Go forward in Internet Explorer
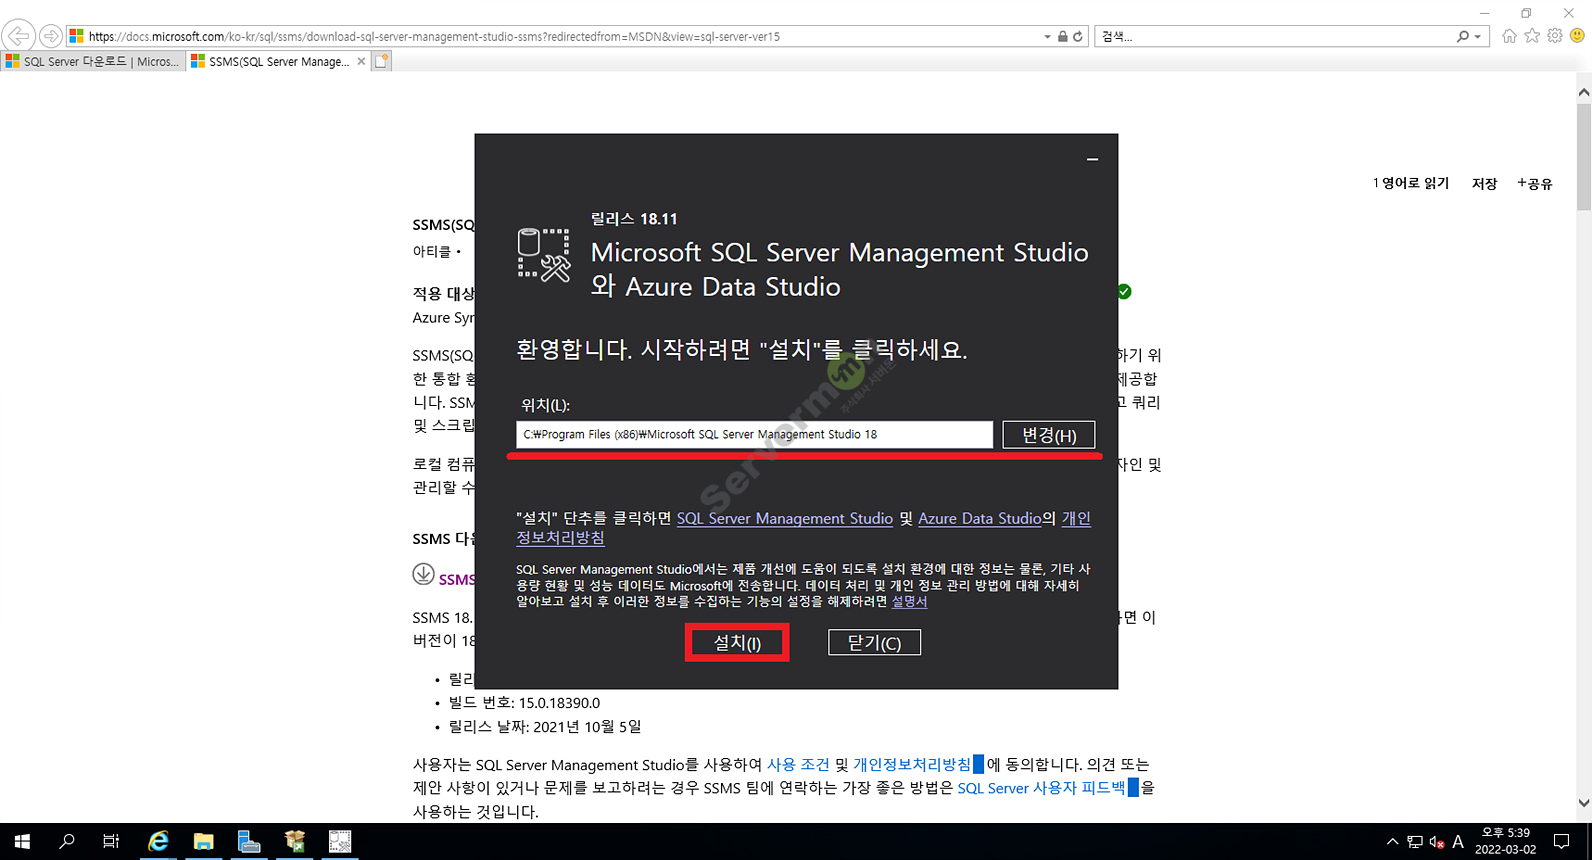This screenshot has width=1592, height=860. click(x=50, y=36)
